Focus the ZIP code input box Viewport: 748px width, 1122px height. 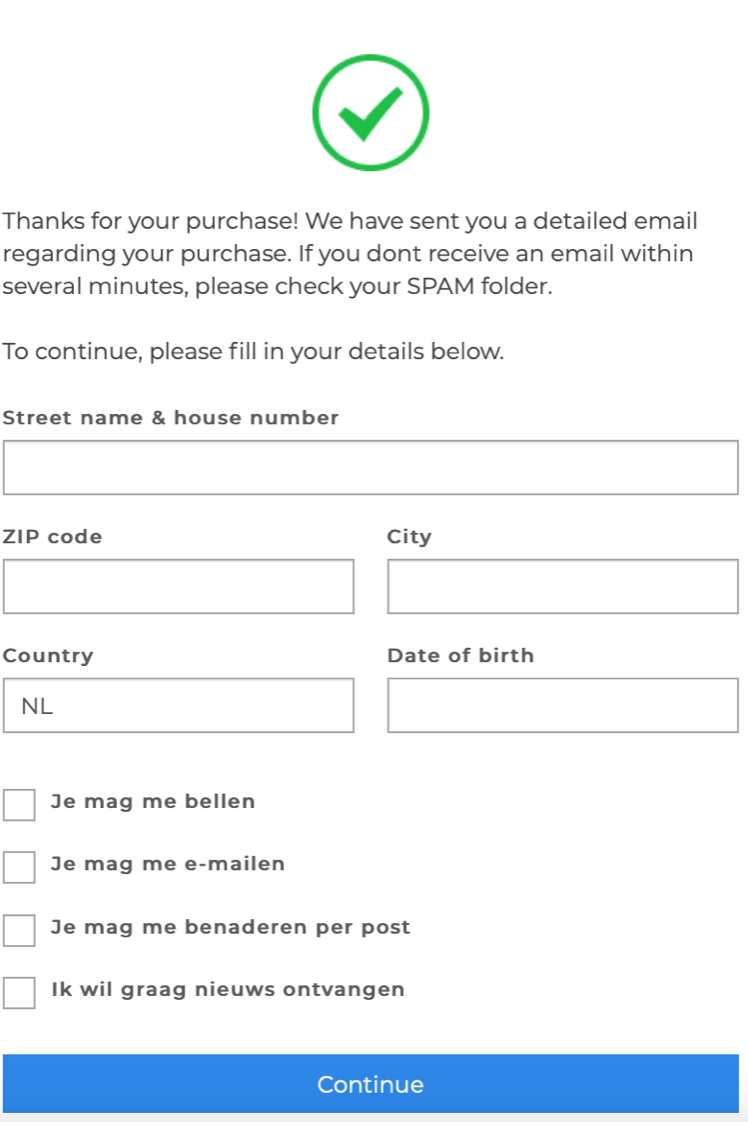pos(178,586)
